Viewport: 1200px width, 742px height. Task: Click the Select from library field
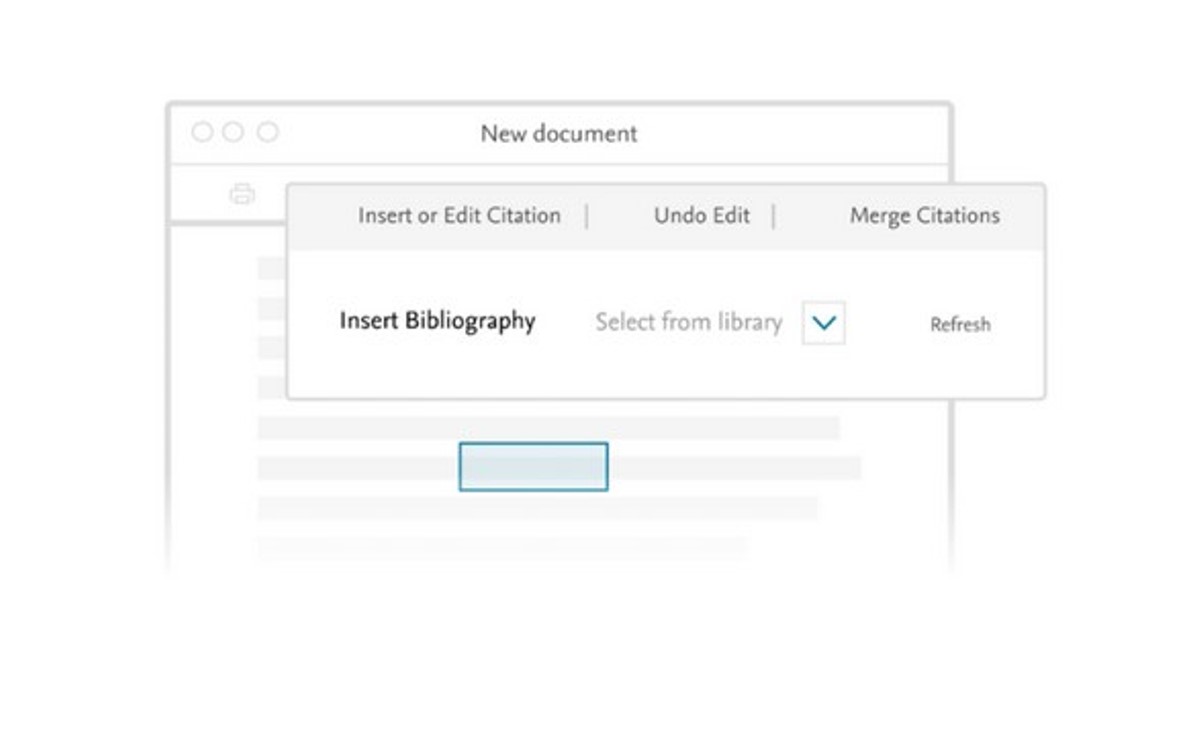(688, 322)
